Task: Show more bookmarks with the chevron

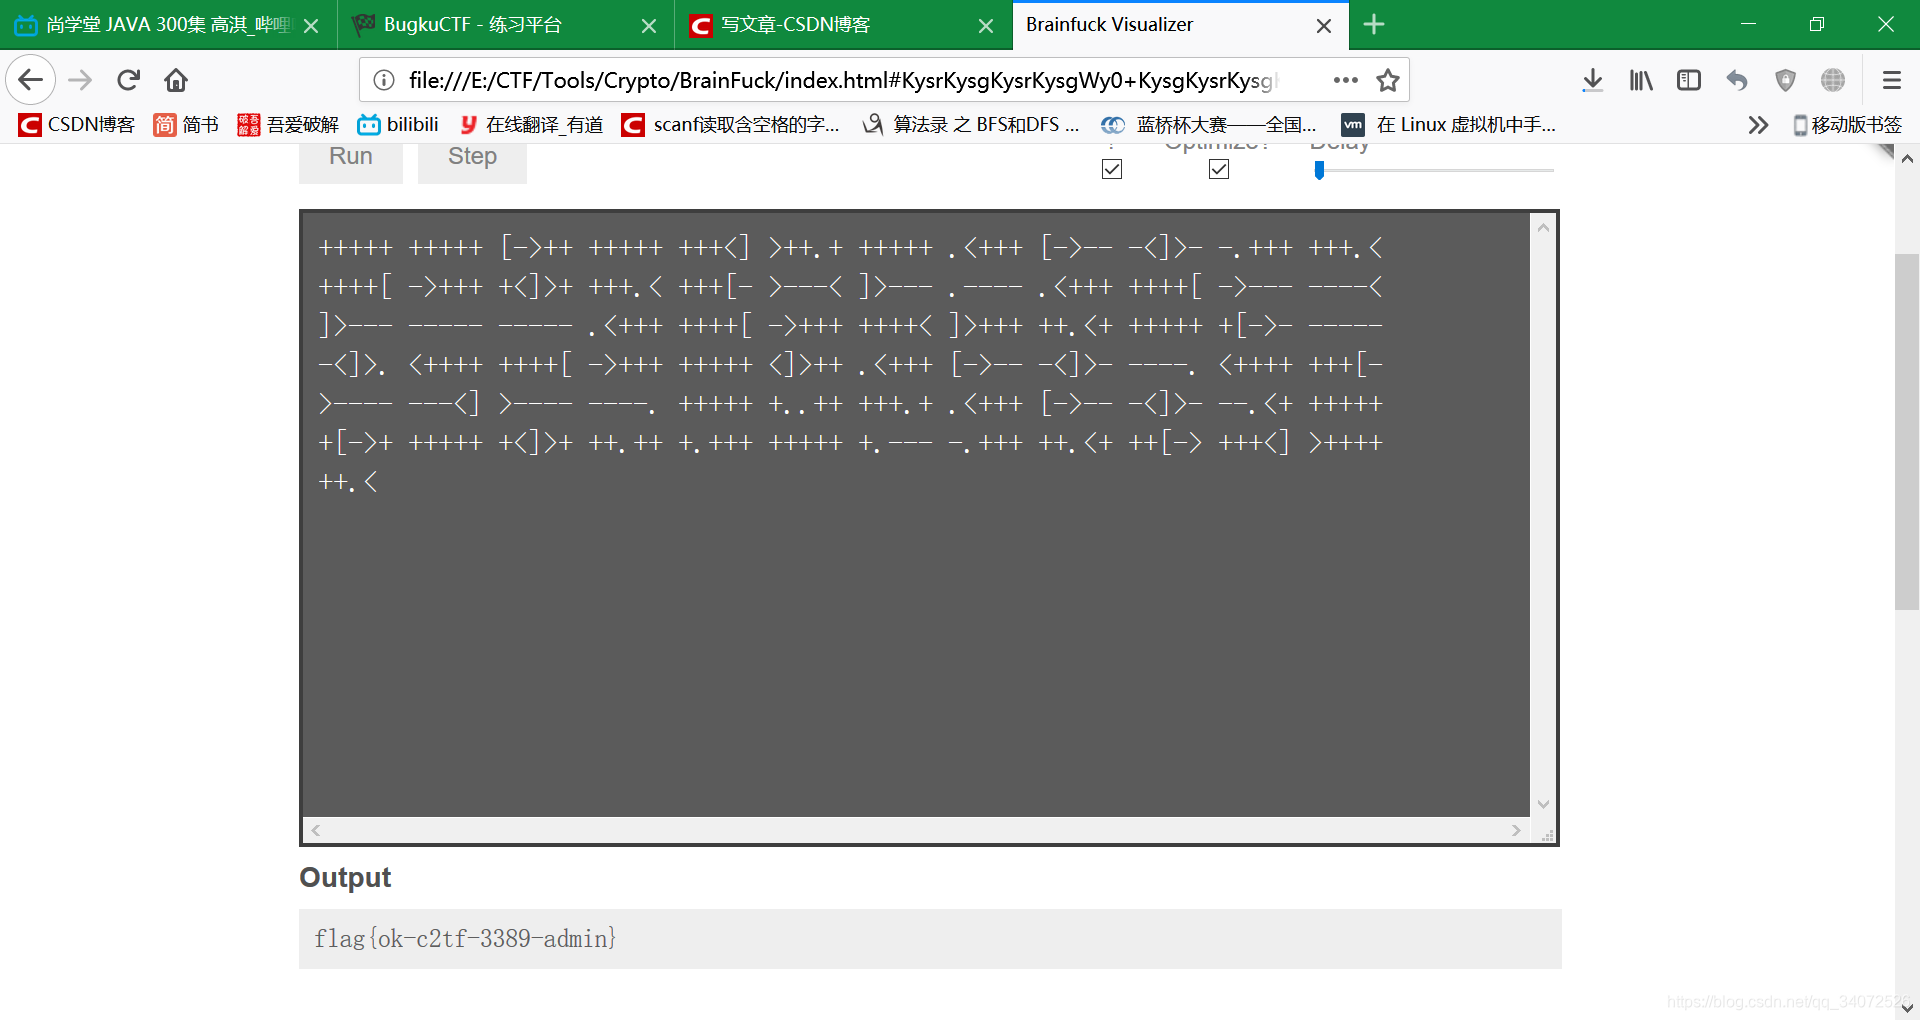Action: tap(1757, 125)
